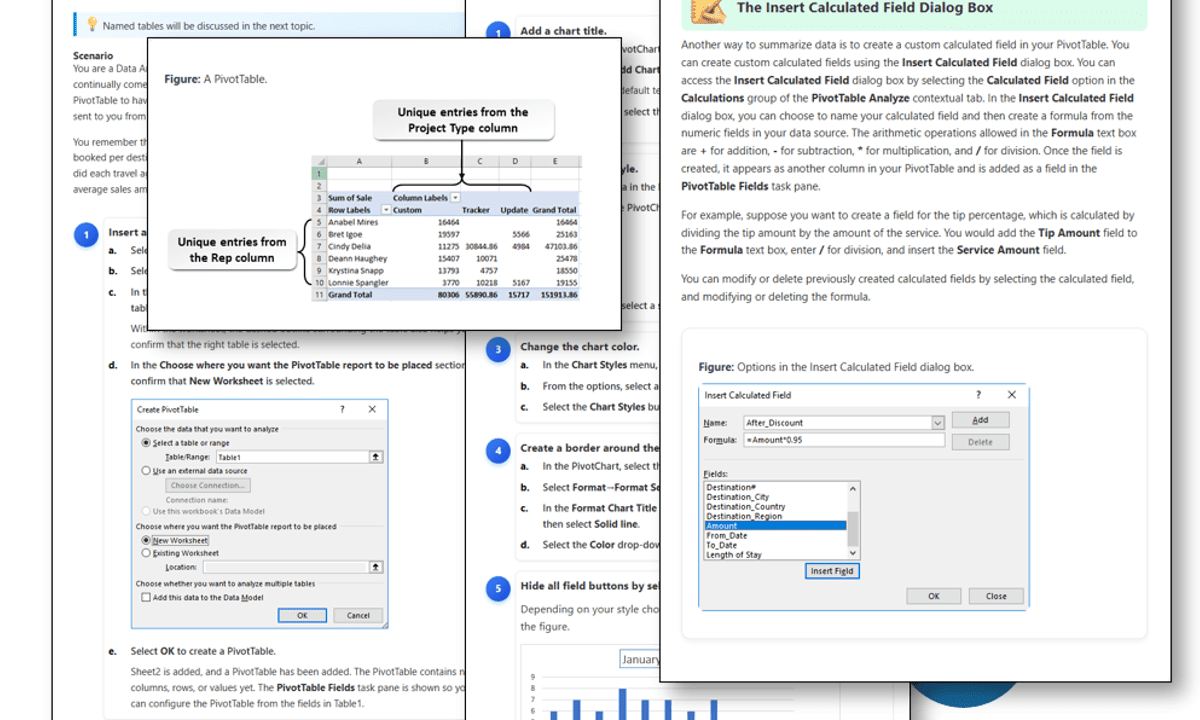Click the help icon in the Create PivotTable dialog
The width and height of the screenshot is (1200, 720).
pyautogui.click(x=342, y=408)
